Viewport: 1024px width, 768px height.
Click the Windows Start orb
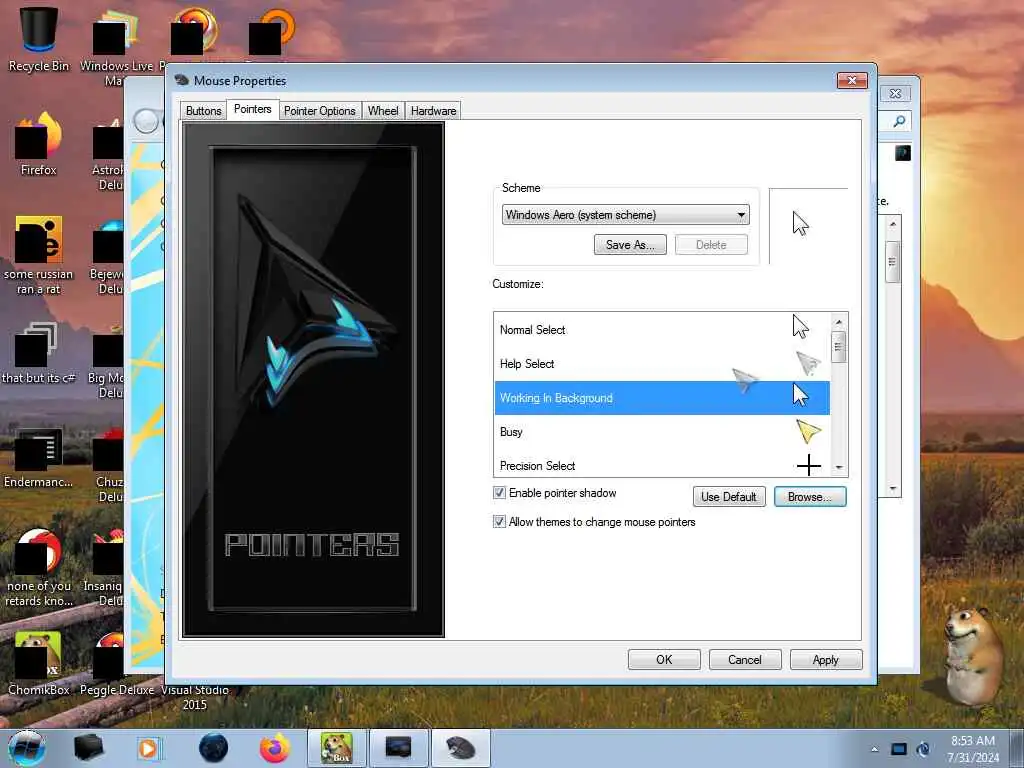(26, 748)
